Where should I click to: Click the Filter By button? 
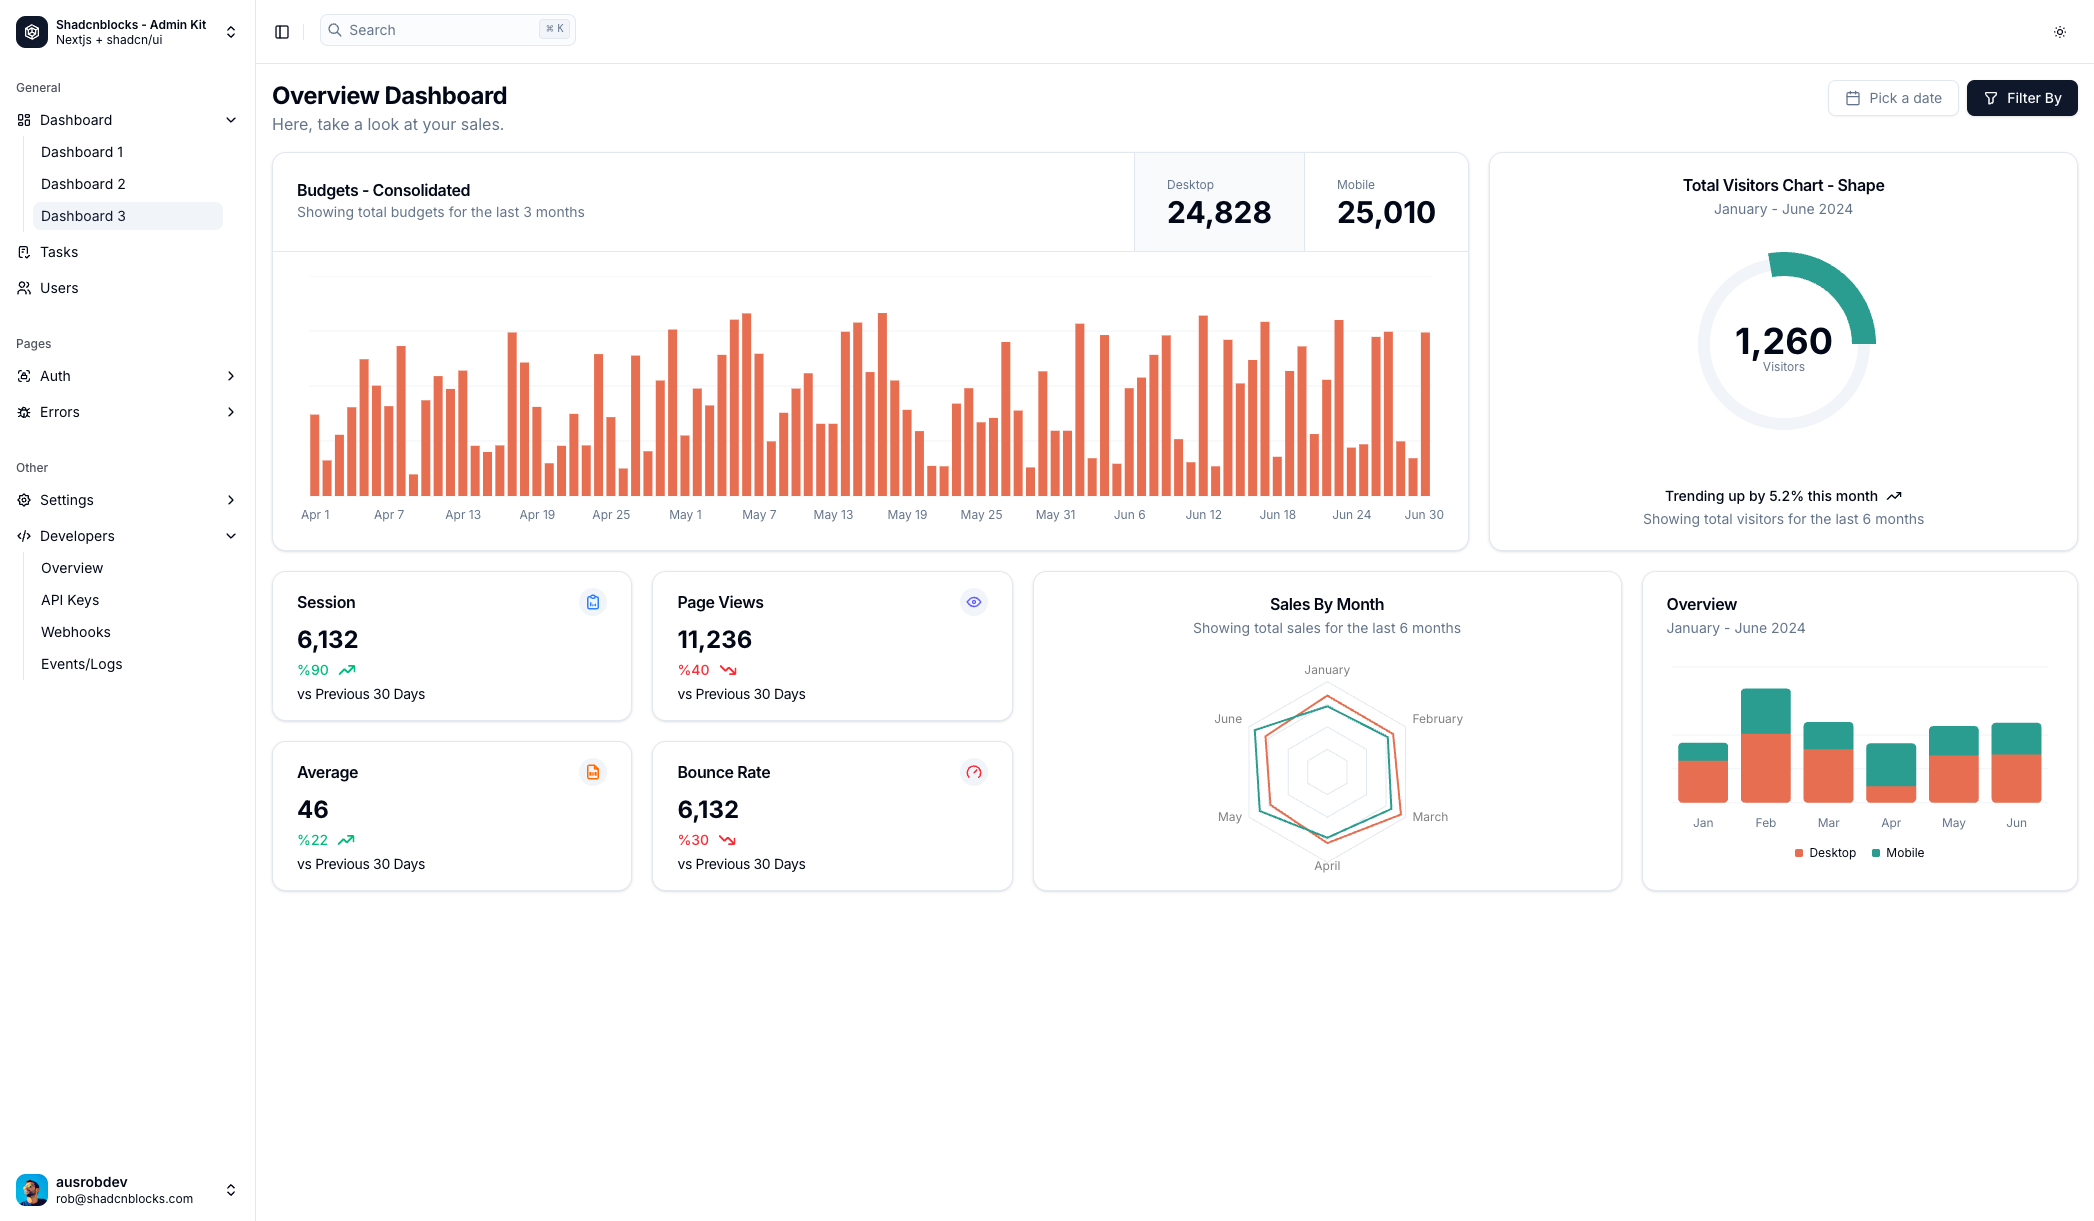pyautogui.click(x=2022, y=98)
